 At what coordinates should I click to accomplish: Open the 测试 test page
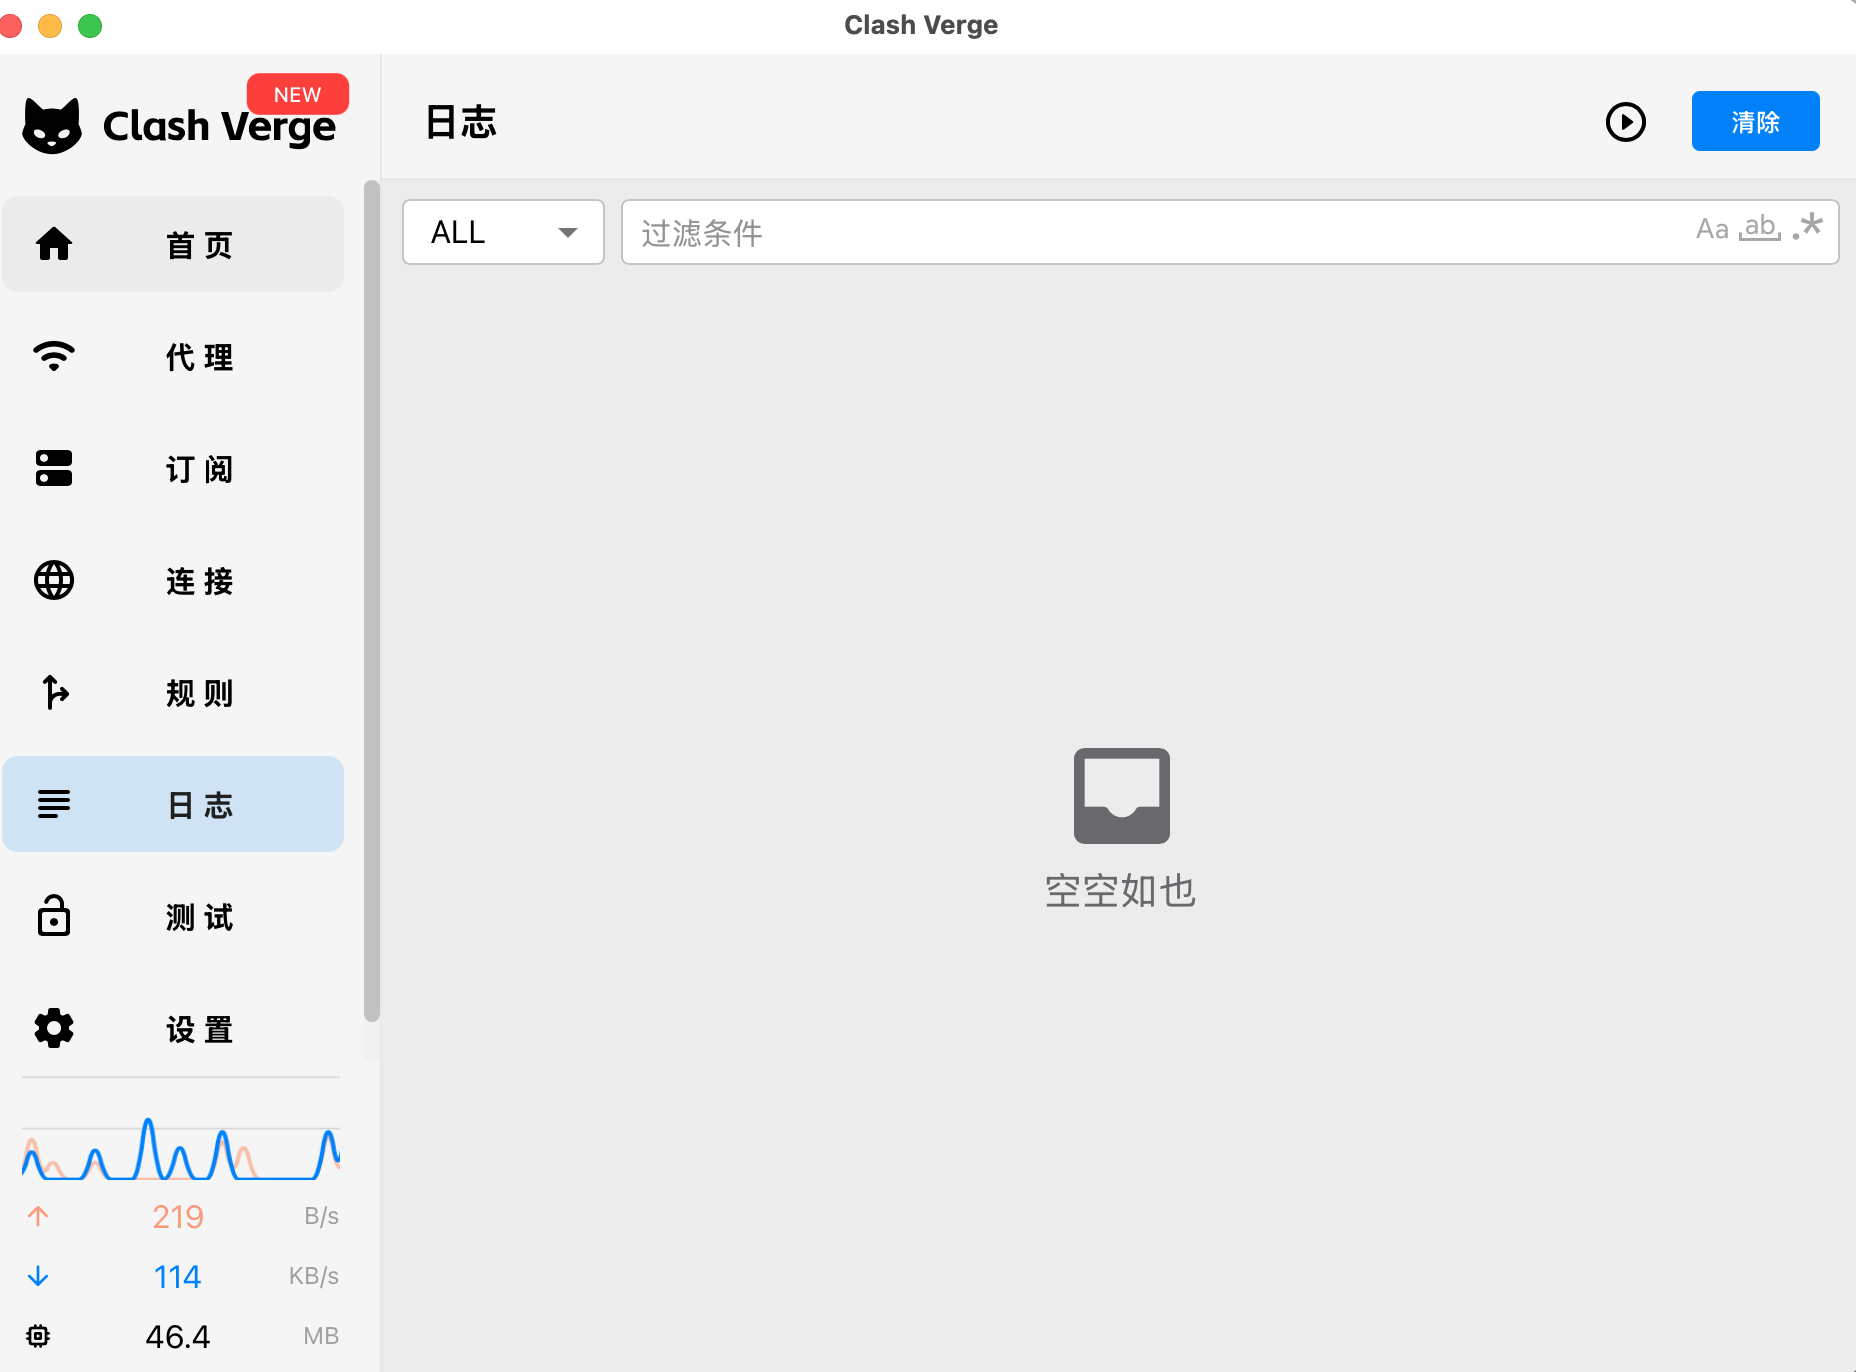(173, 916)
